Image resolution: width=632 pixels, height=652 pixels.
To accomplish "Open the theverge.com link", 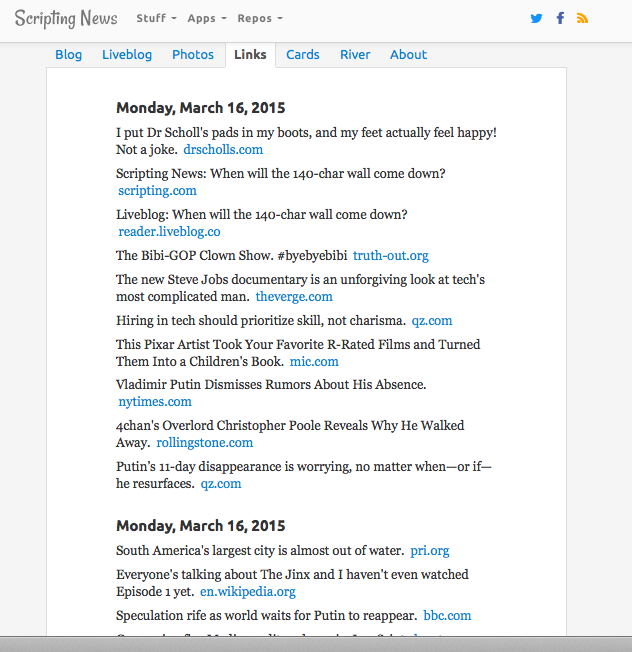I will (x=294, y=296).
